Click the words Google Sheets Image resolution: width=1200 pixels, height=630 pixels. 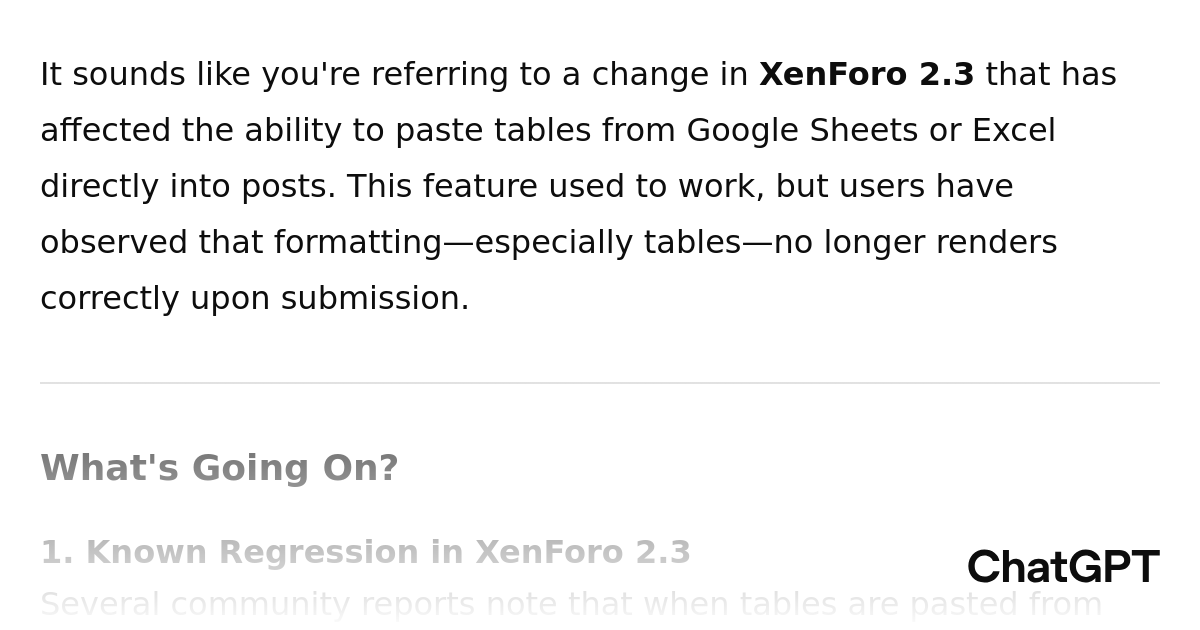[x=802, y=131]
